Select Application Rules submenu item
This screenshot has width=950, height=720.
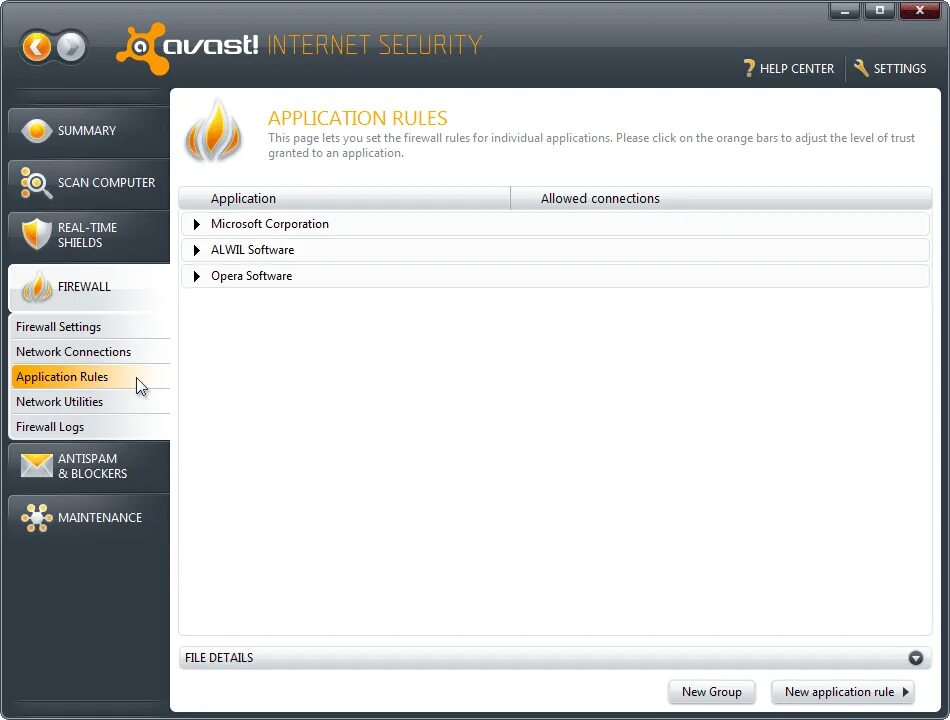90,376
